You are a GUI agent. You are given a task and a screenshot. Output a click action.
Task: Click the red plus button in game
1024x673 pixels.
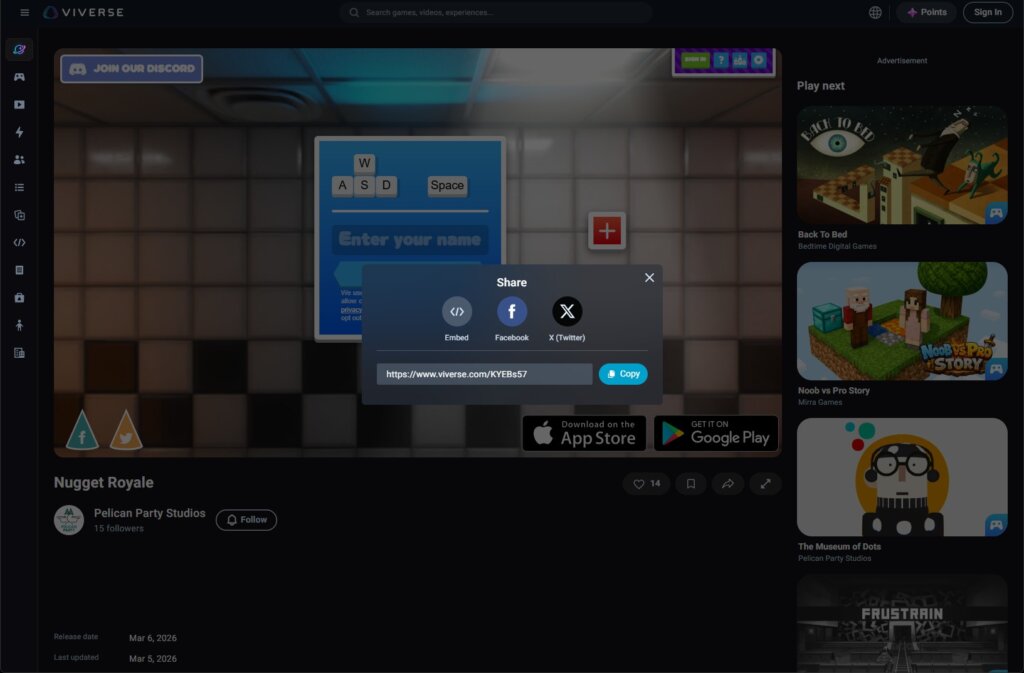(x=607, y=230)
